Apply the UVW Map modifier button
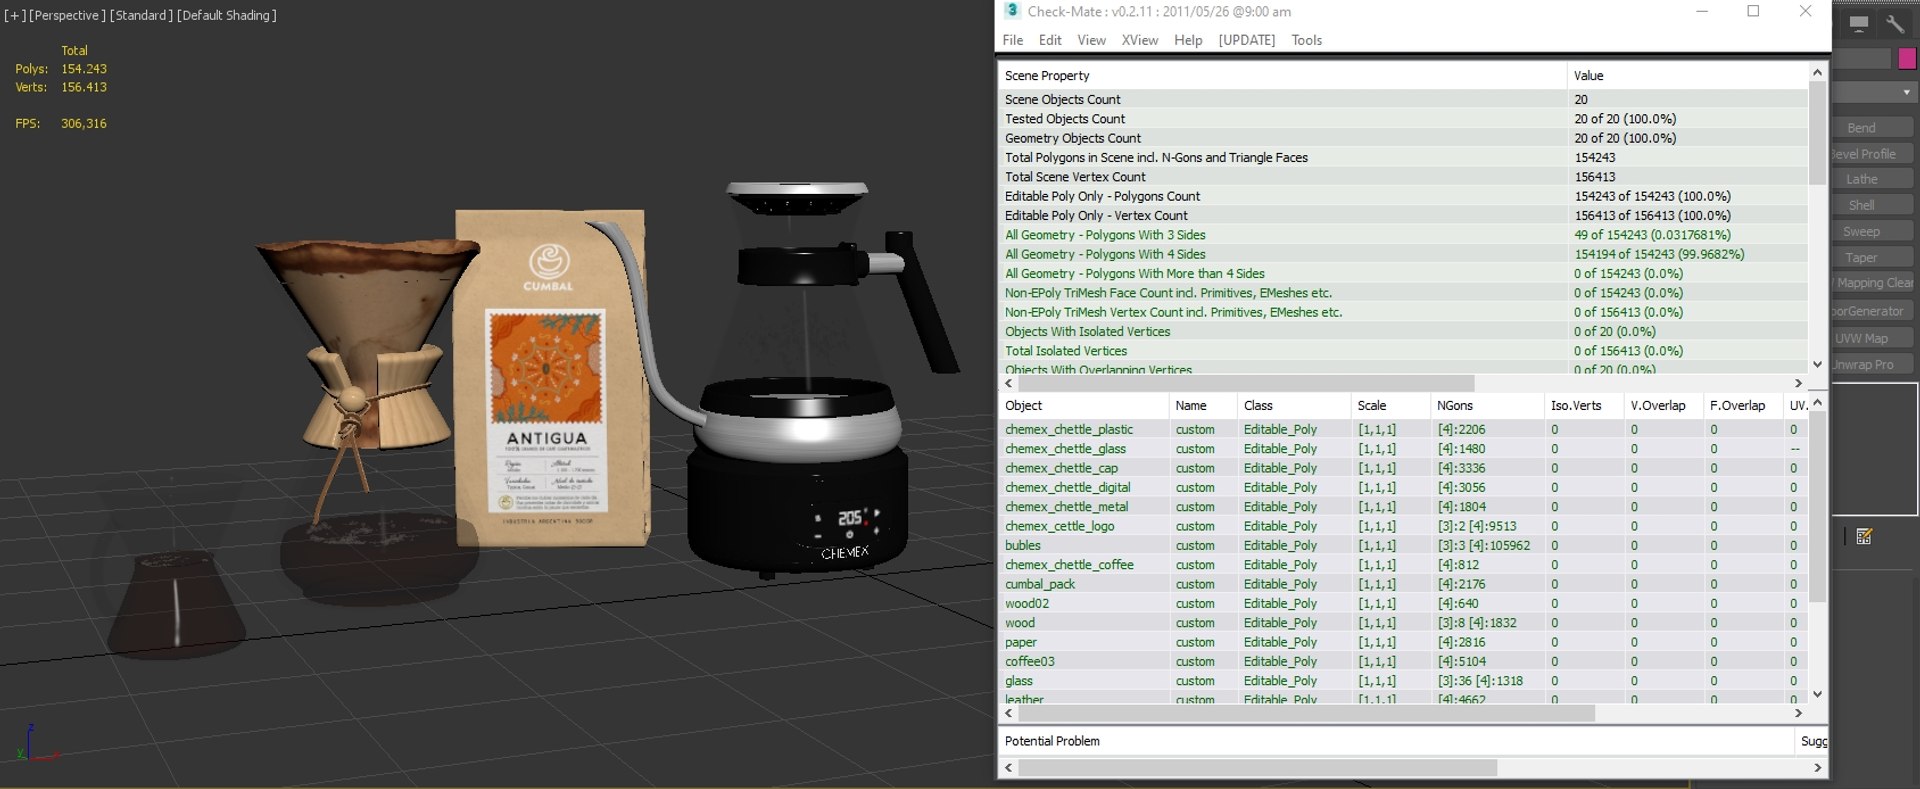Viewport: 1920px width, 789px height. (x=1871, y=338)
